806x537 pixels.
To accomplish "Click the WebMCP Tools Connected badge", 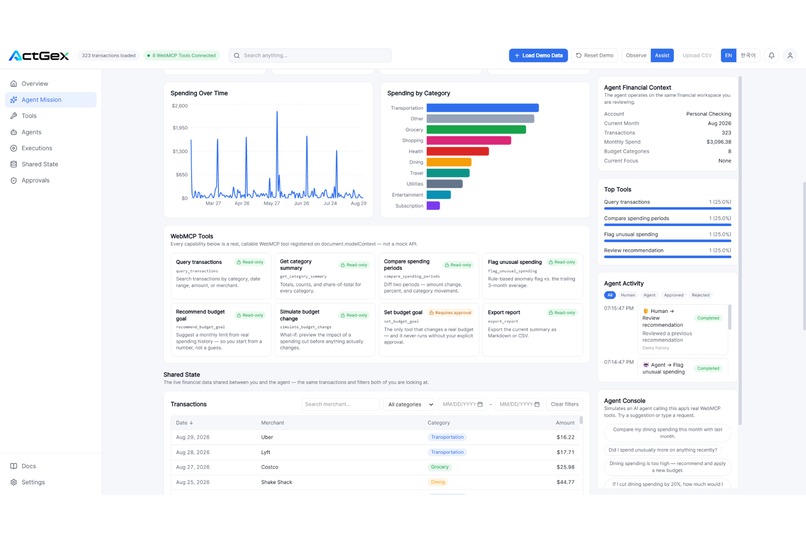I will (x=181, y=55).
